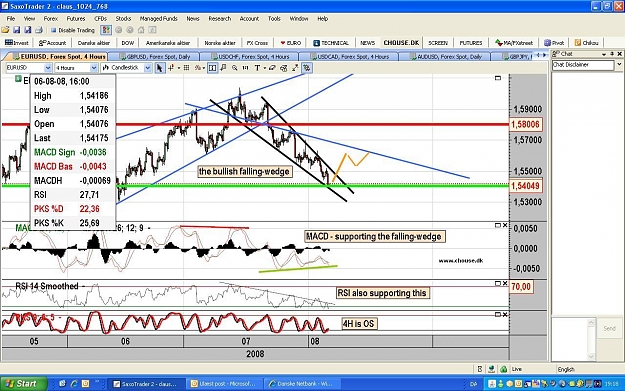Open the EURO view with heart icon
Viewport: 625px width, 391px height.
click(291, 43)
